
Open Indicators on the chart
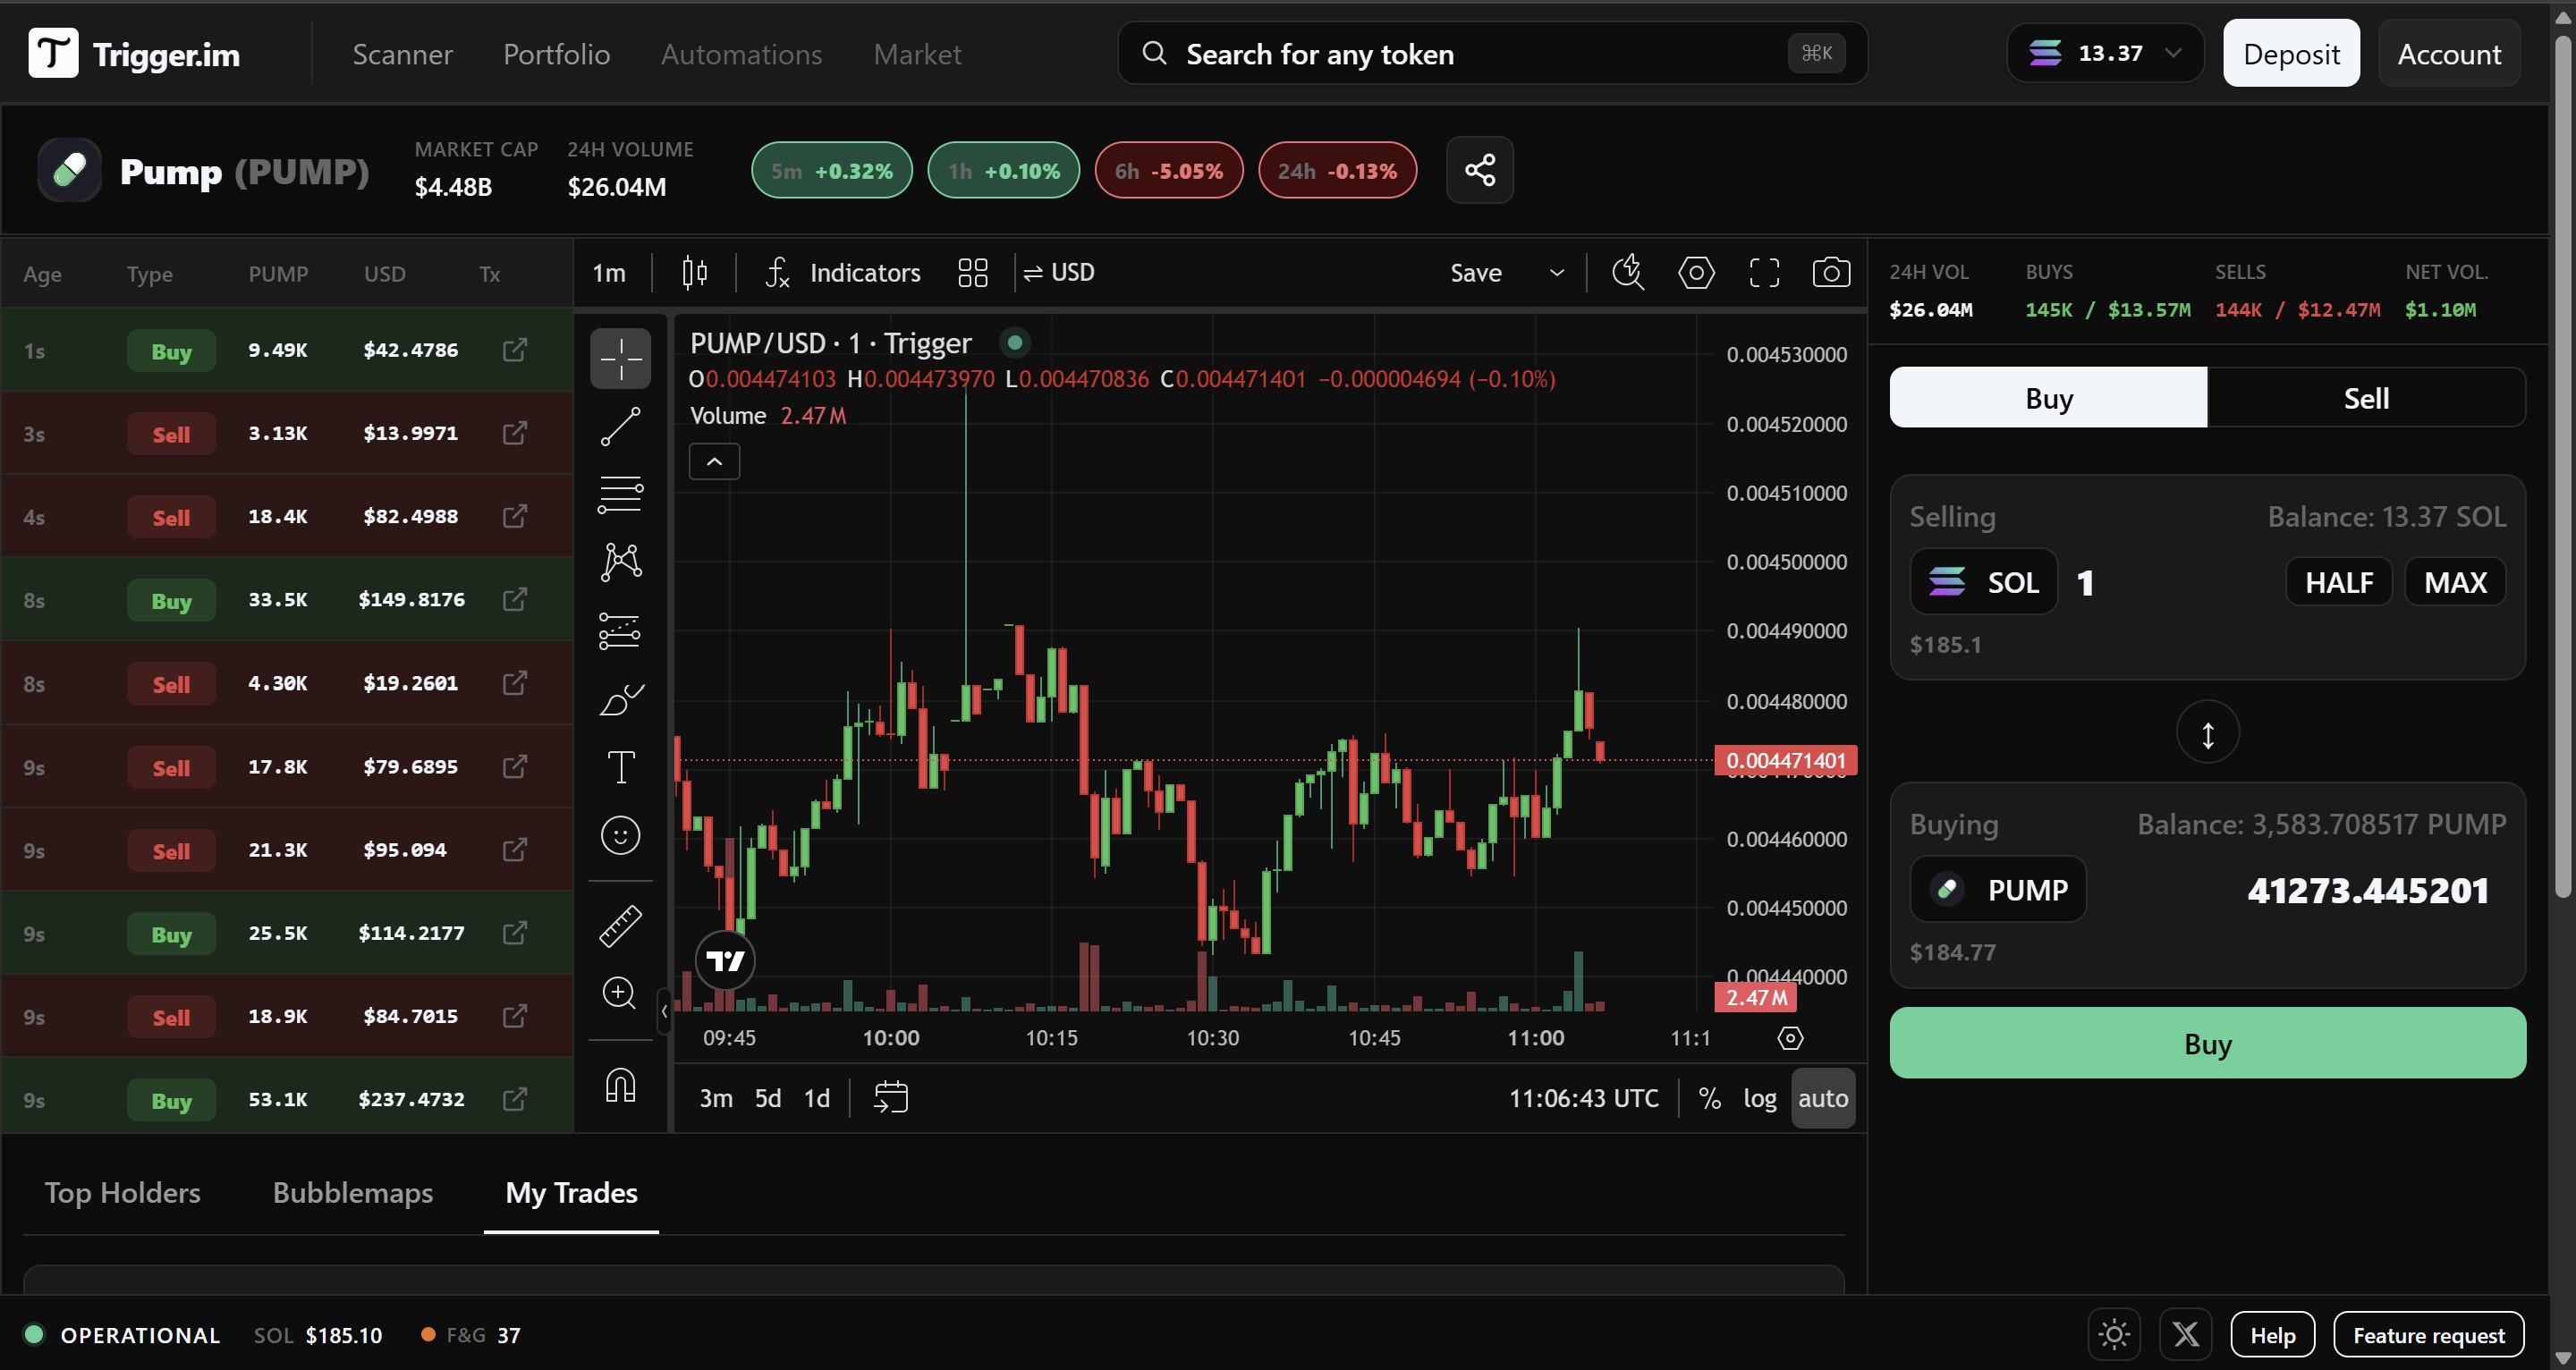(863, 272)
